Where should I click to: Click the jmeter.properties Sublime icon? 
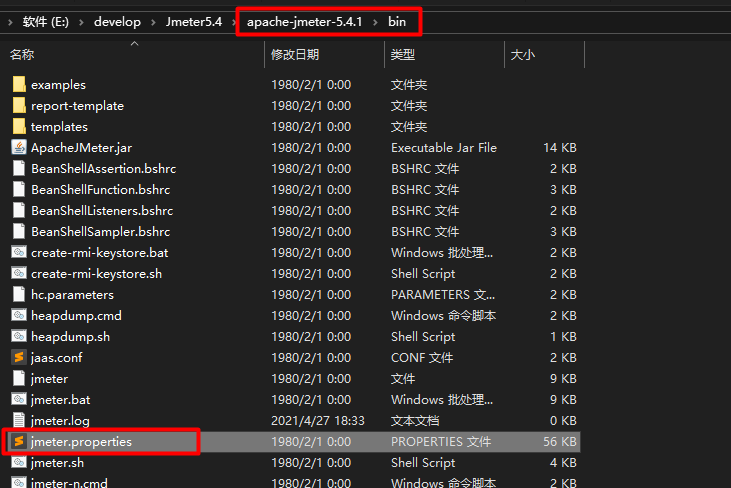pos(19,441)
